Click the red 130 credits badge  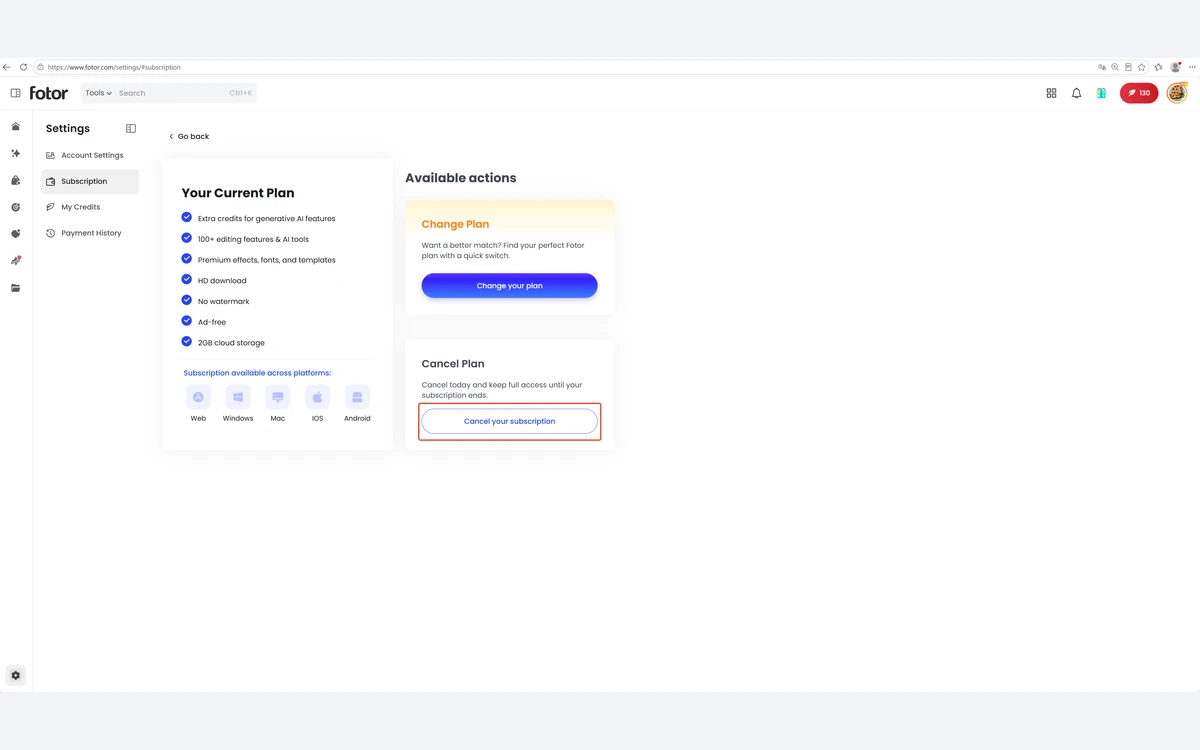click(x=1139, y=93)
